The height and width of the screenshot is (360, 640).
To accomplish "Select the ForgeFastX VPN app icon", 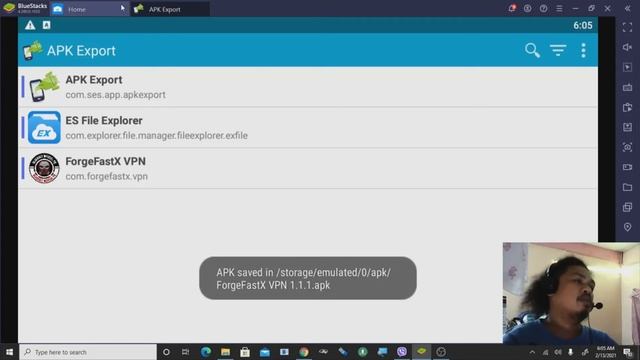I will pyautogui.click(x=44, y=168).
